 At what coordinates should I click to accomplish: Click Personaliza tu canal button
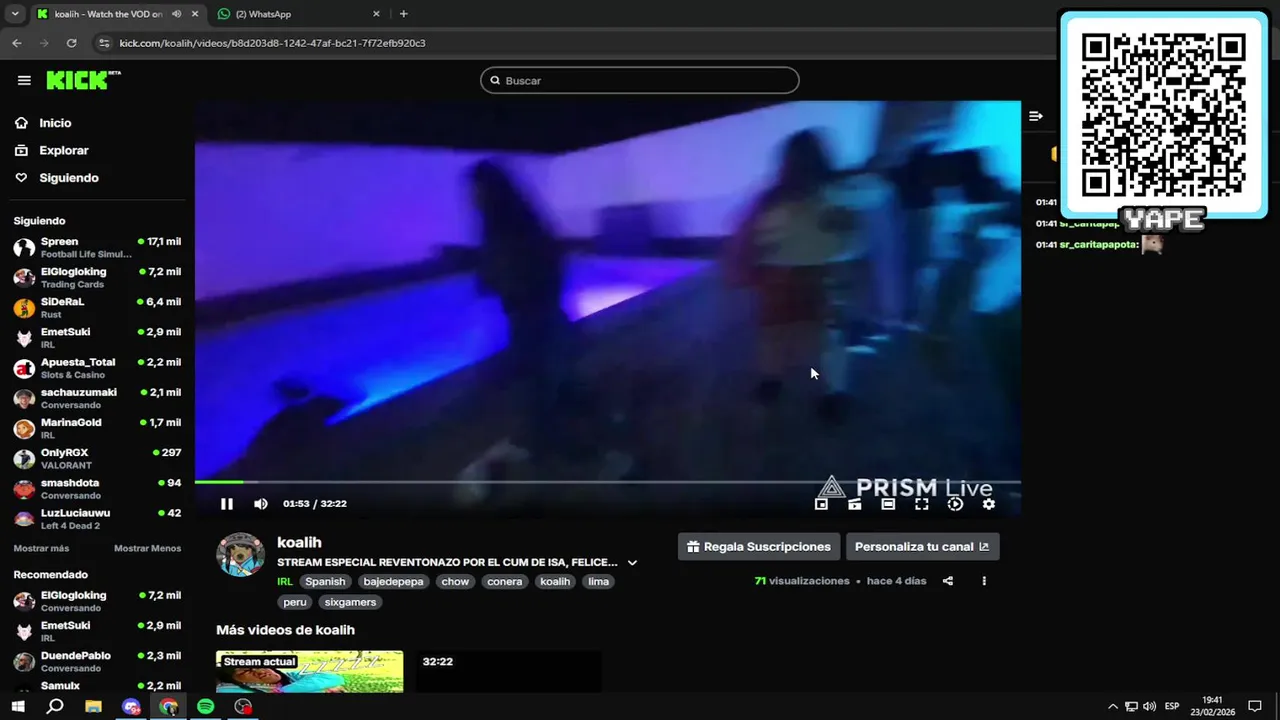tap(922, 547)
